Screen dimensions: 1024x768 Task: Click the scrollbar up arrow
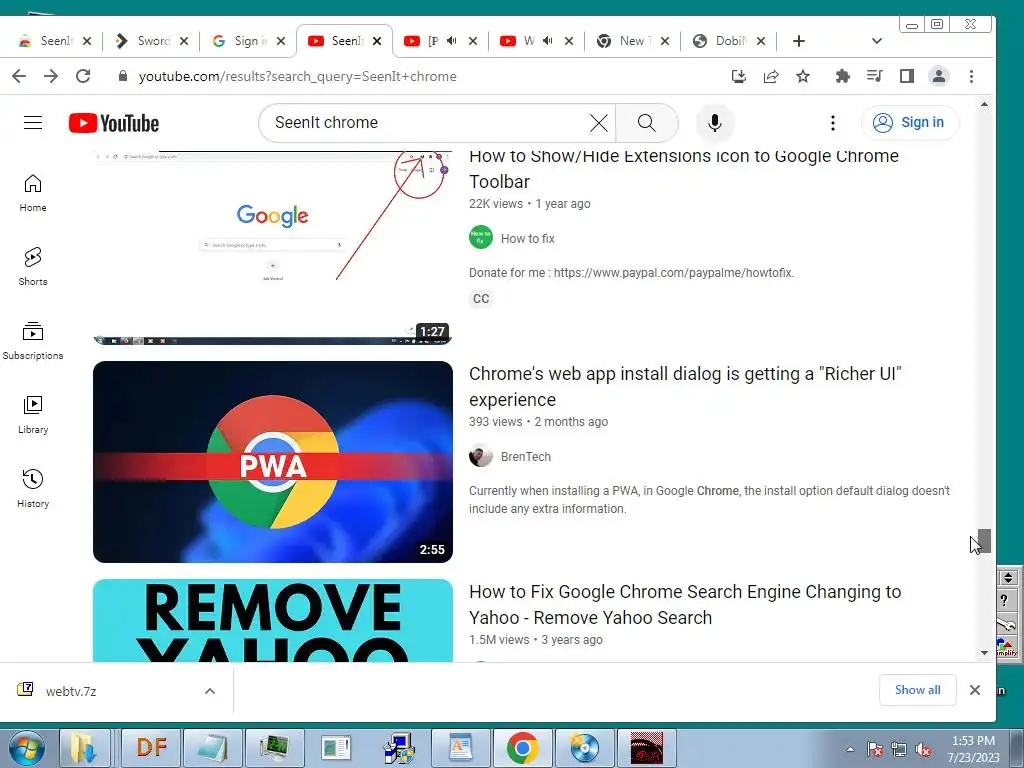coord(984,104)
